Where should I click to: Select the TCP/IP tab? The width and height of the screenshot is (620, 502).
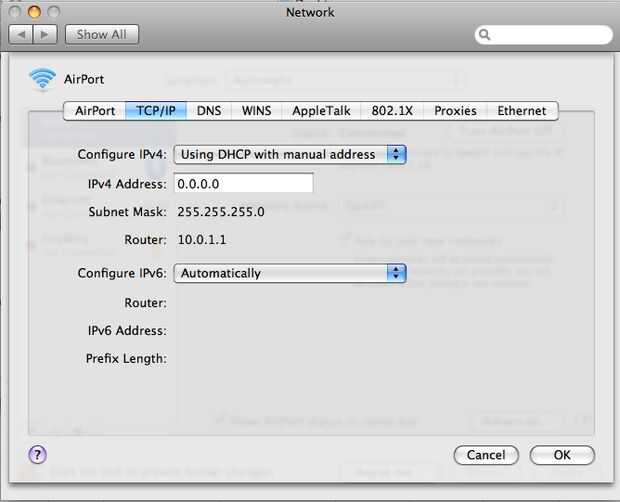tap(156, 111)
